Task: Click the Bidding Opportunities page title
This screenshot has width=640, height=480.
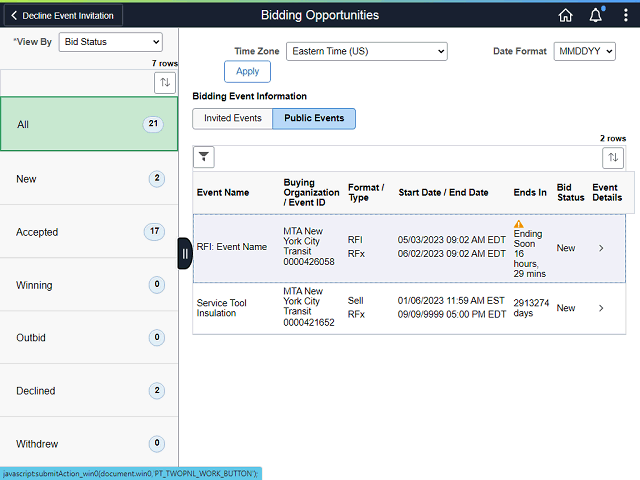Action: tap(320, 16)
